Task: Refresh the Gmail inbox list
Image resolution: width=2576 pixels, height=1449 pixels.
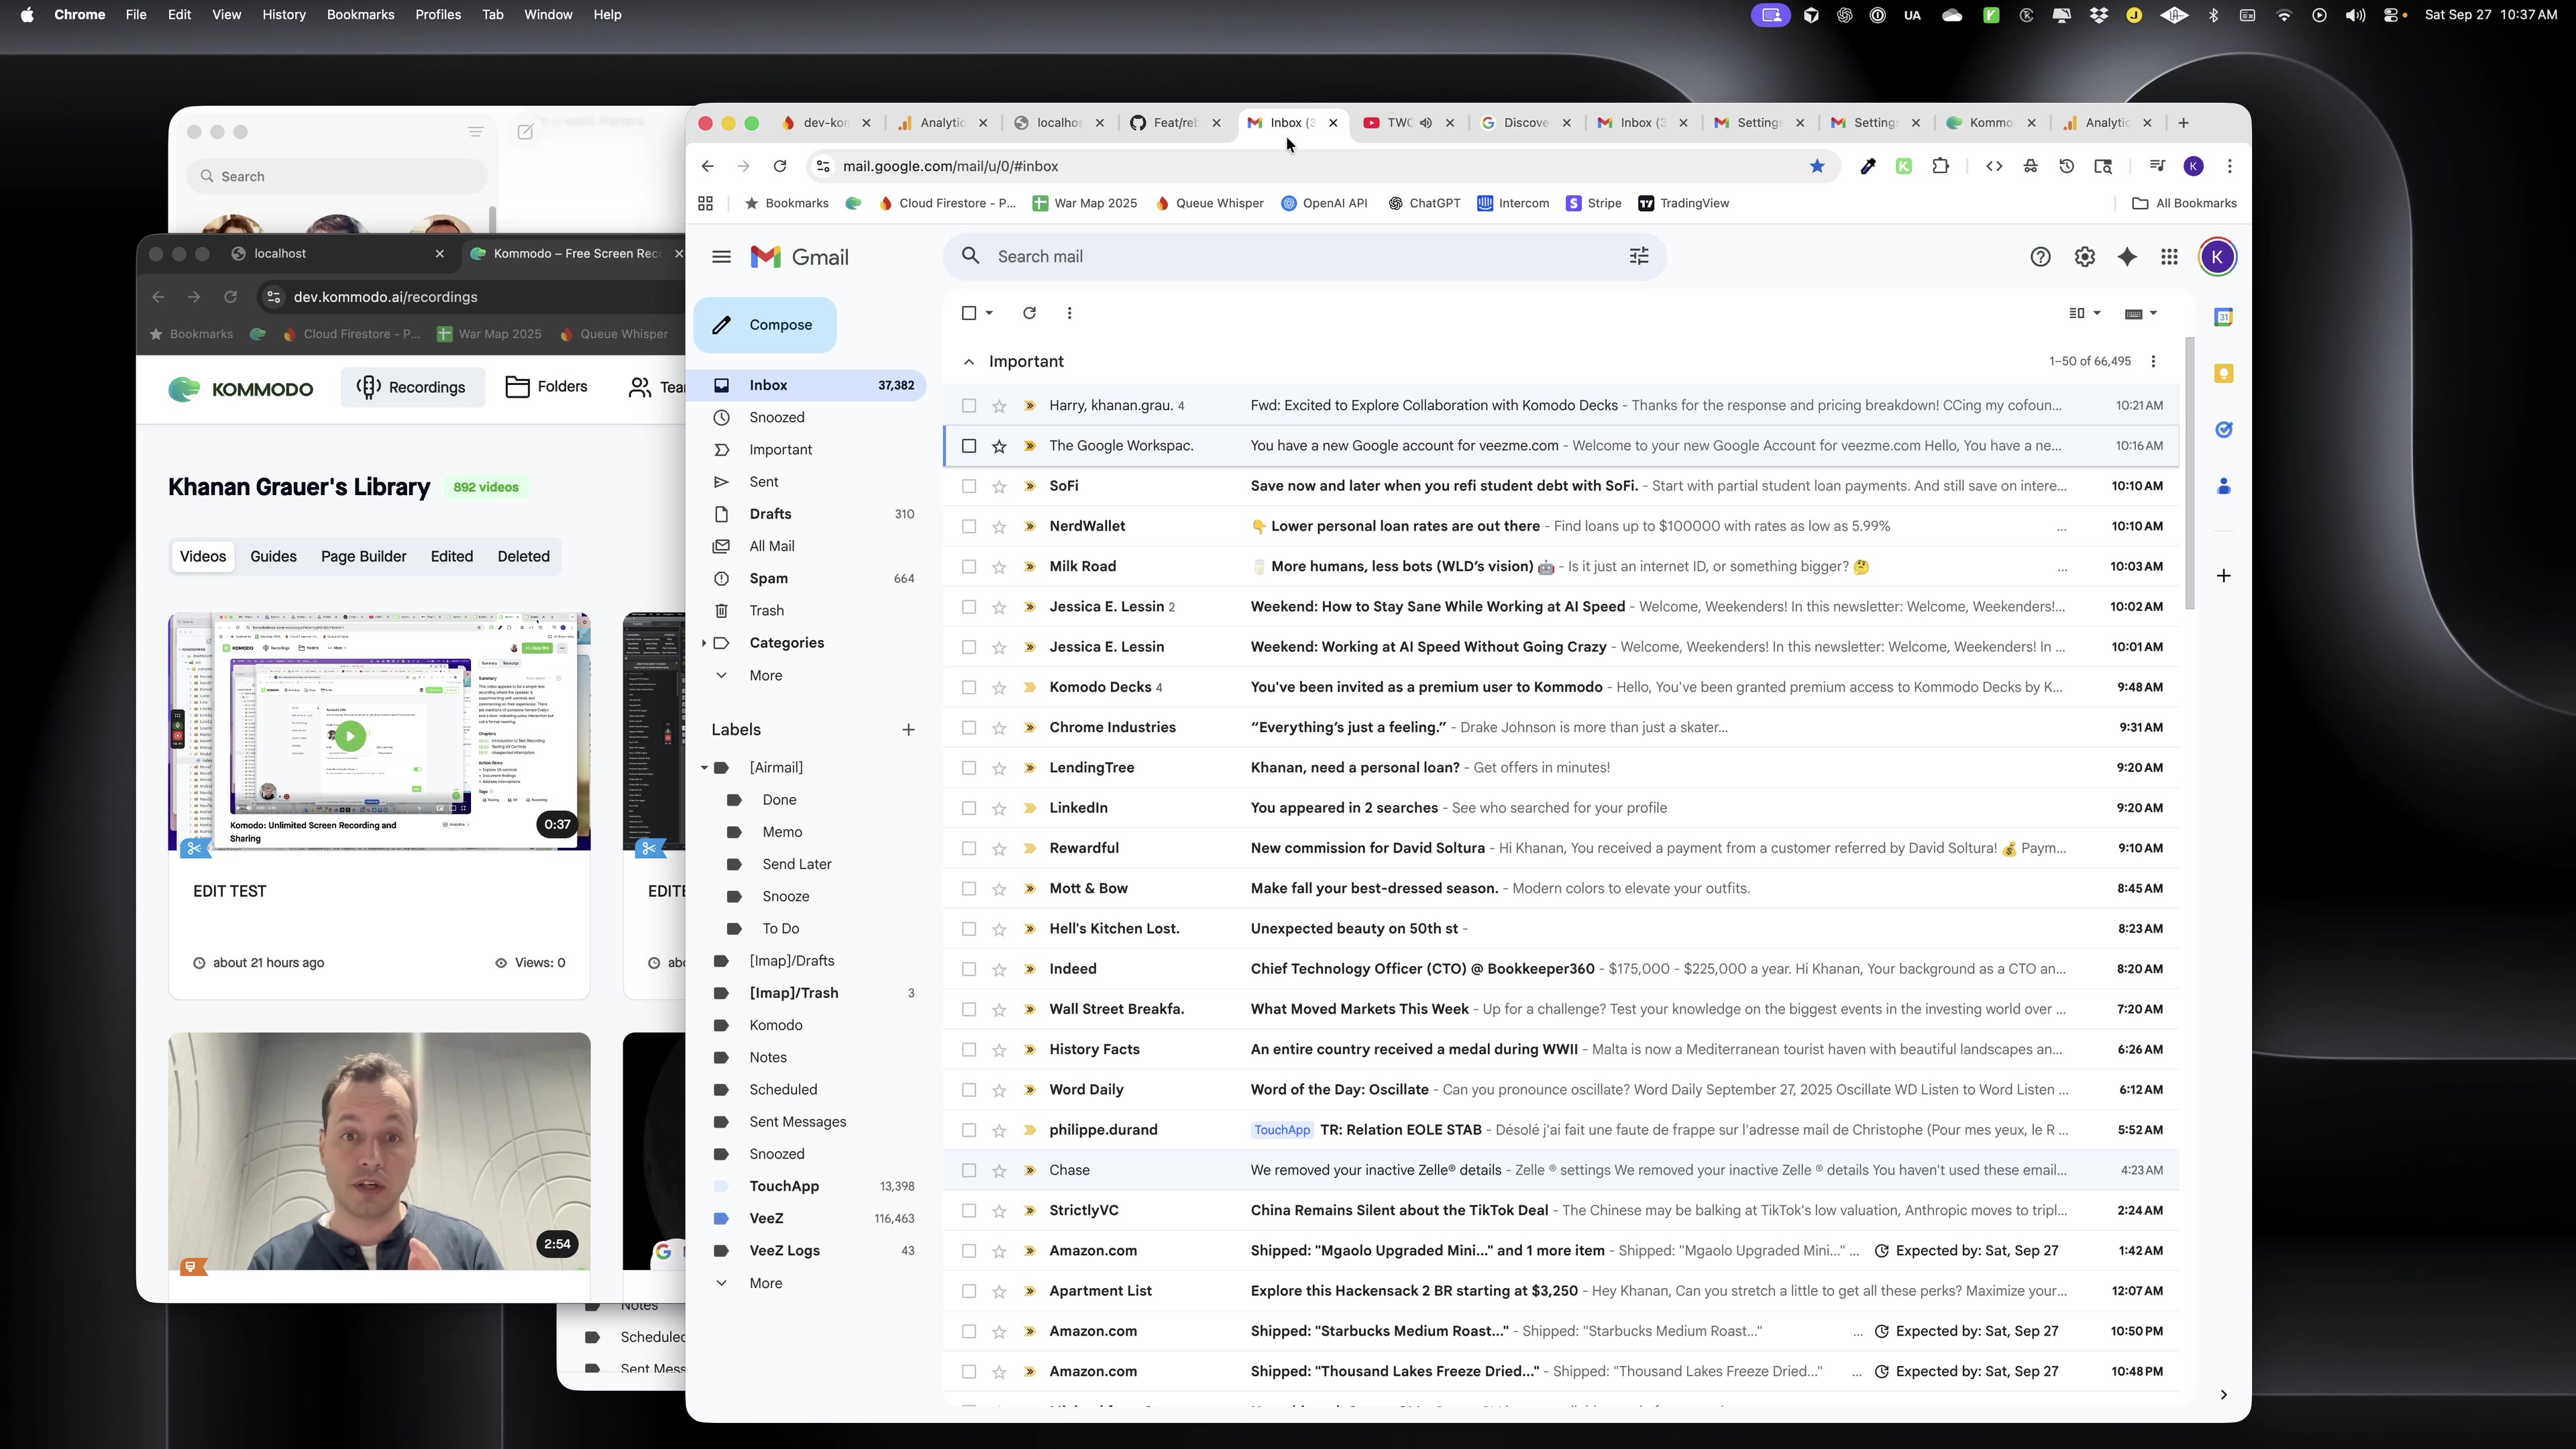Action: (1029, 313)
